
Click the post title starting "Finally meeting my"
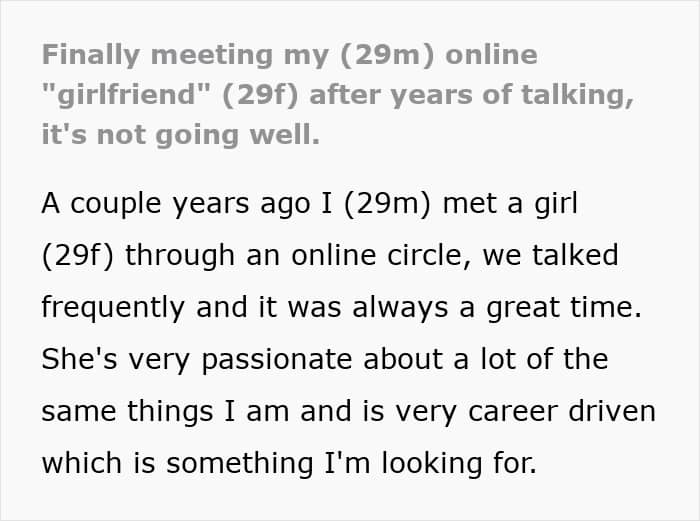point(338,95)
